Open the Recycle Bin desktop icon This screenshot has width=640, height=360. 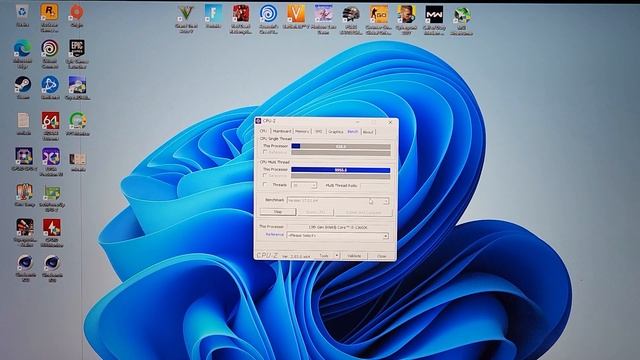(22, 16)
